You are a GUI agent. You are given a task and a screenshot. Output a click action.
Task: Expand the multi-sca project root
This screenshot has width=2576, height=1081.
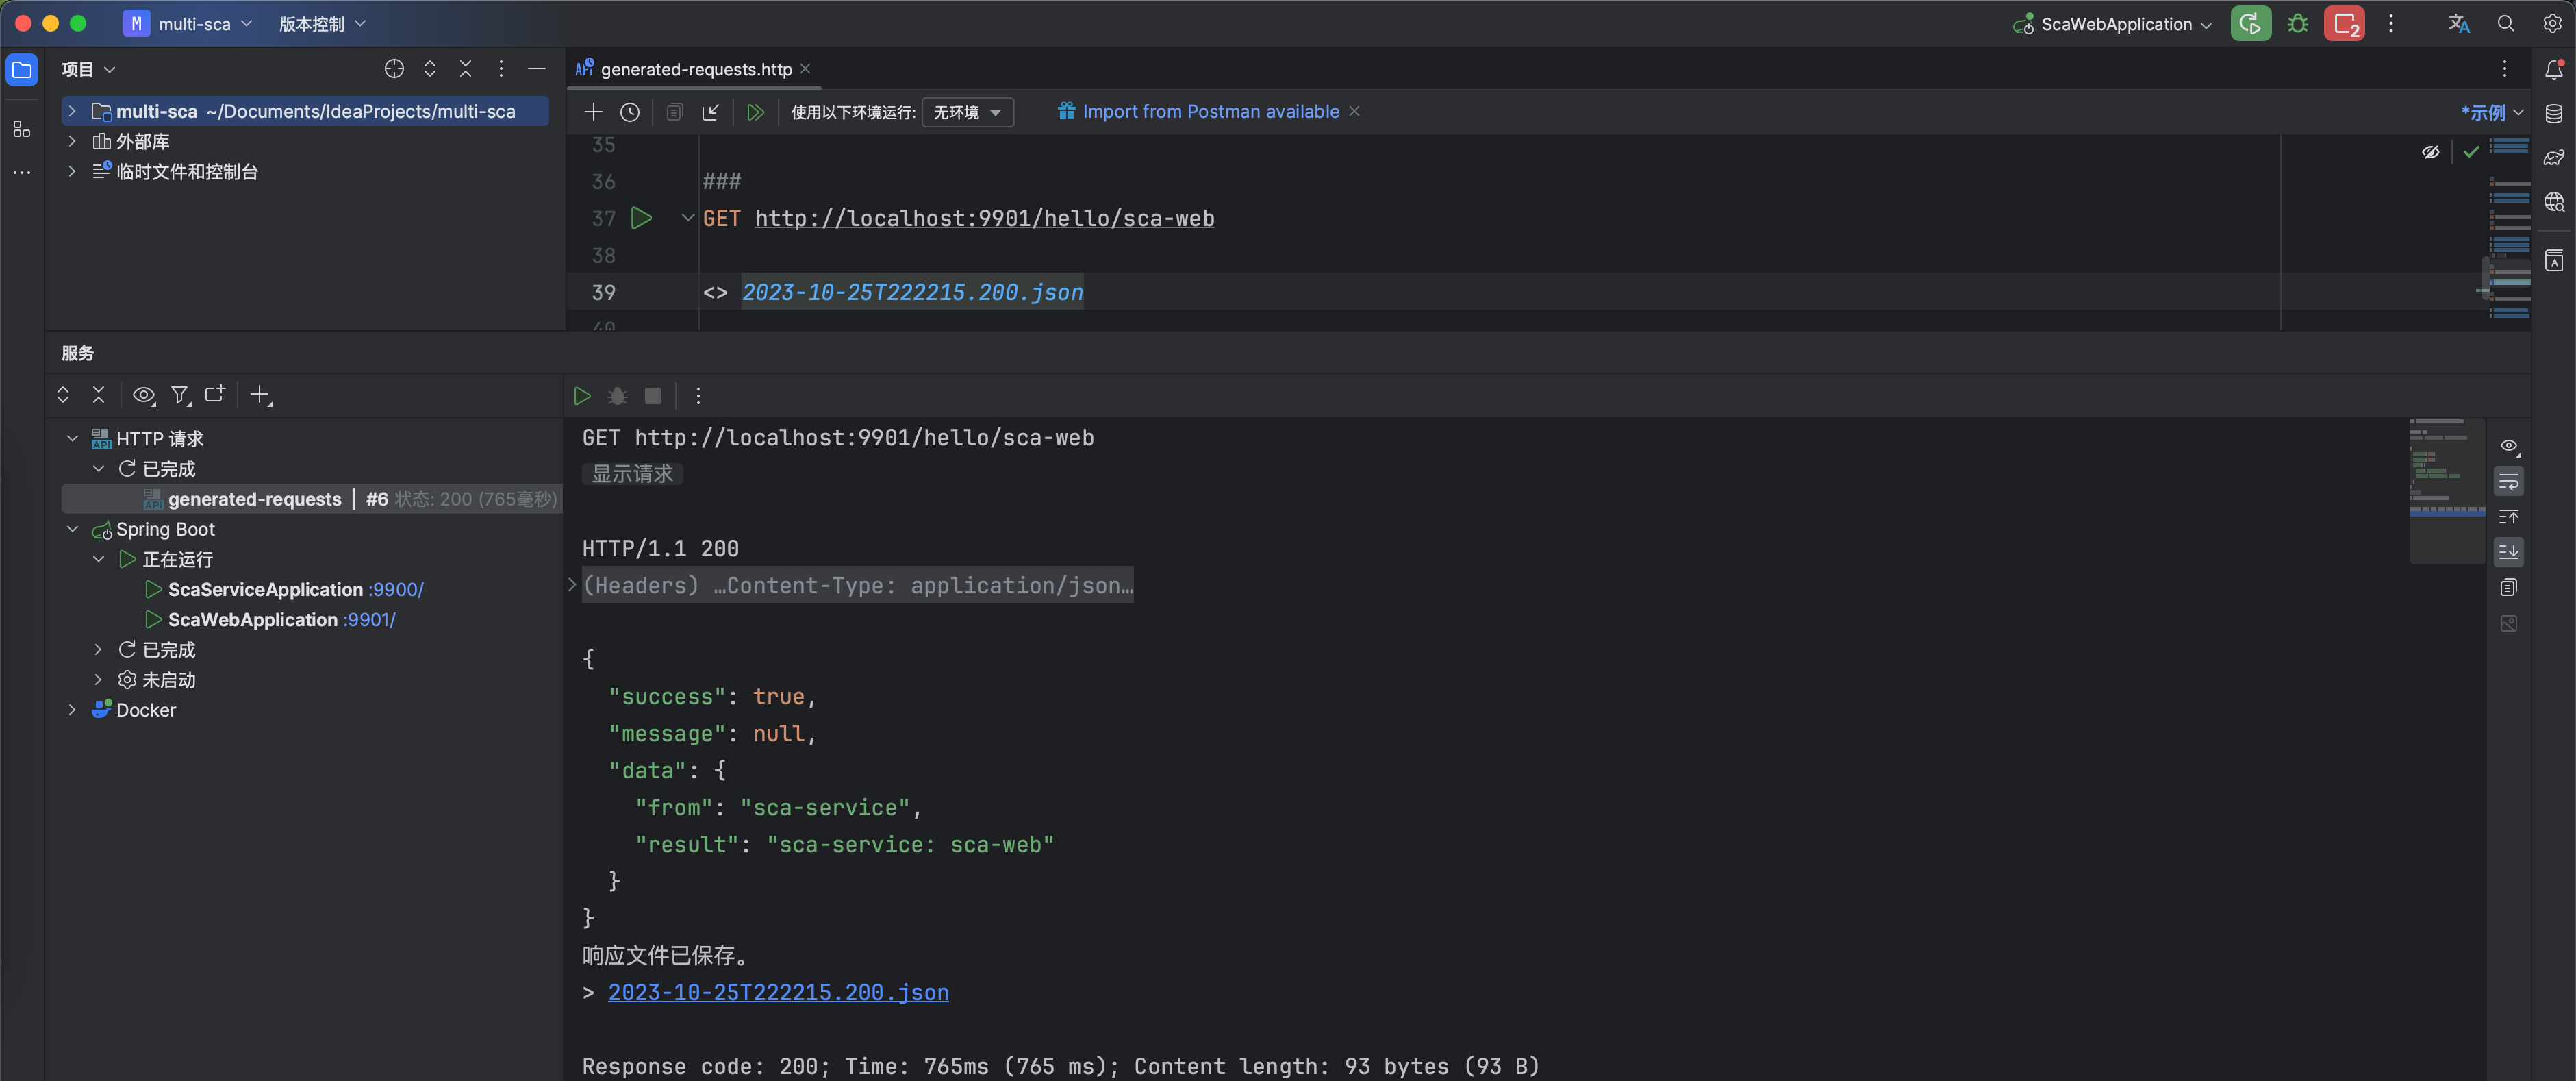click(x=72, y=111)
